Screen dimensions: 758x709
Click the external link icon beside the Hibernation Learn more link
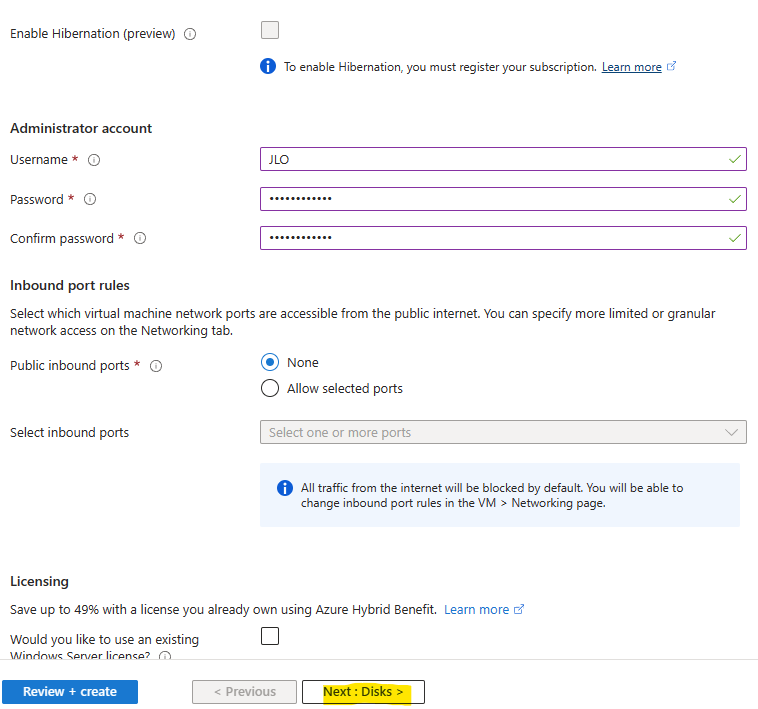(671, 66)
